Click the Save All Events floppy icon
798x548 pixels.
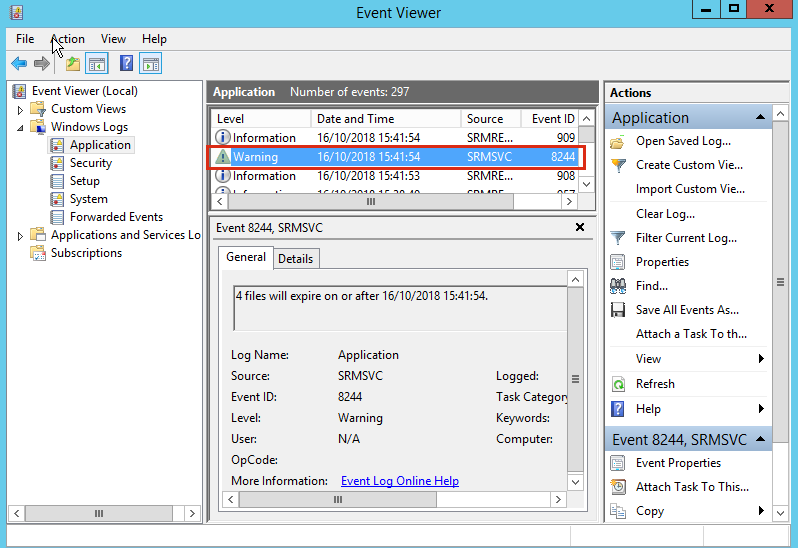click(618, 310)
